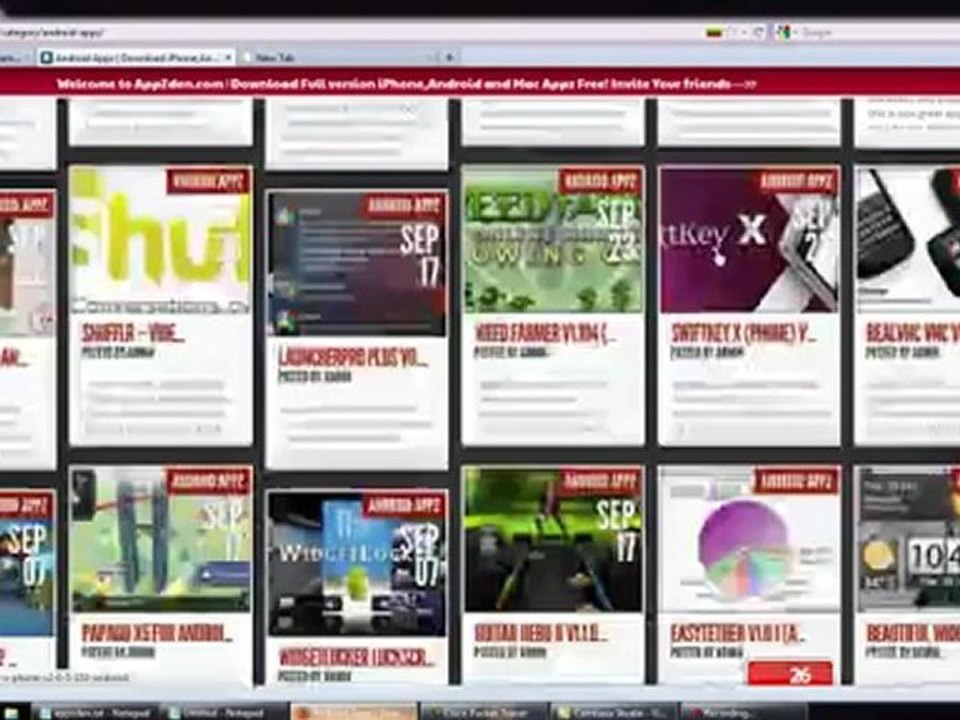Click the Guitar Hero 6 title link
Viewport: 960px width, 720px height.
click(x=541, y=632)
